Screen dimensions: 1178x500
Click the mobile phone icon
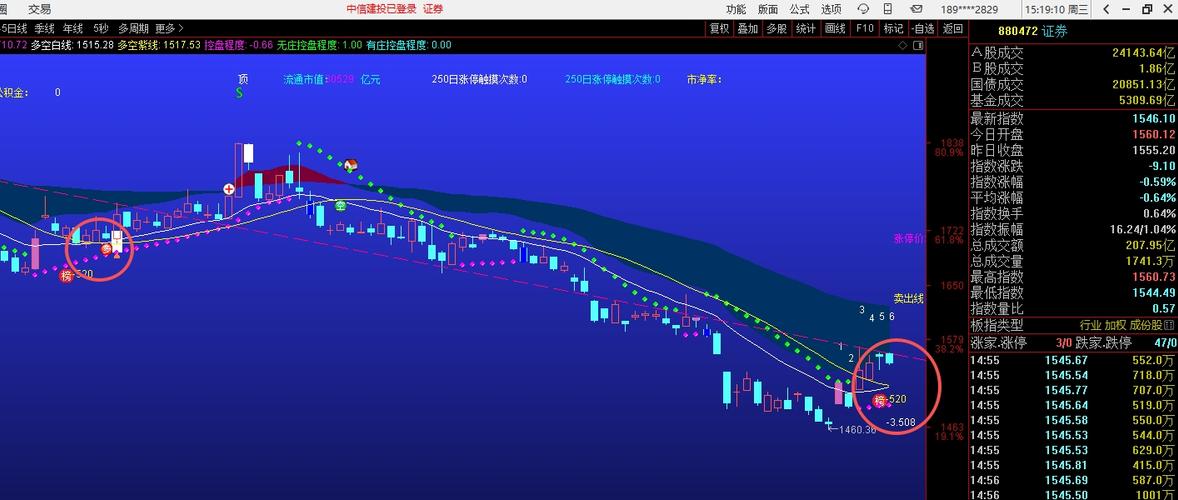(888, 9)
